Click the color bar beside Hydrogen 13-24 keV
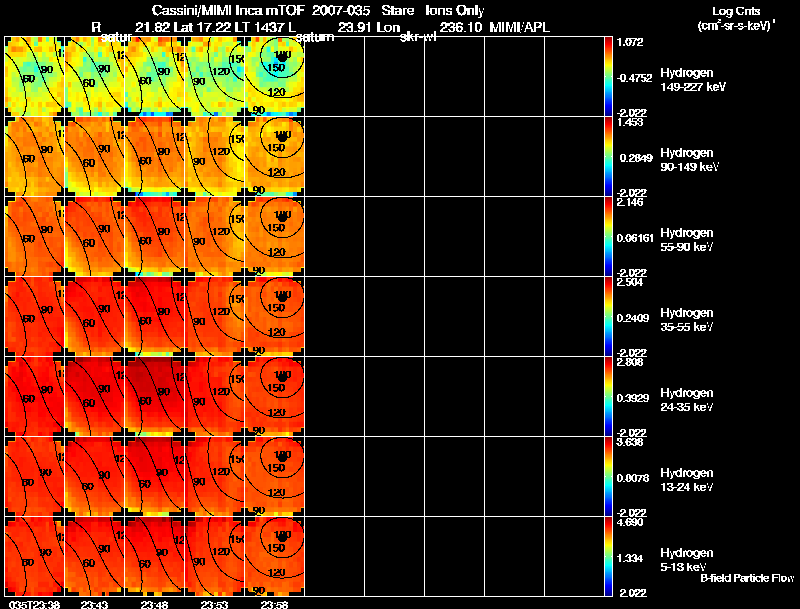The width and height of the screenshot is (800, 609). click(608, 476)
